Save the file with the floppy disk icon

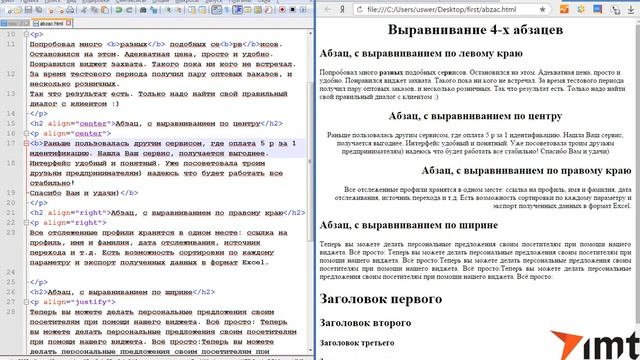[x=29, y=9]
